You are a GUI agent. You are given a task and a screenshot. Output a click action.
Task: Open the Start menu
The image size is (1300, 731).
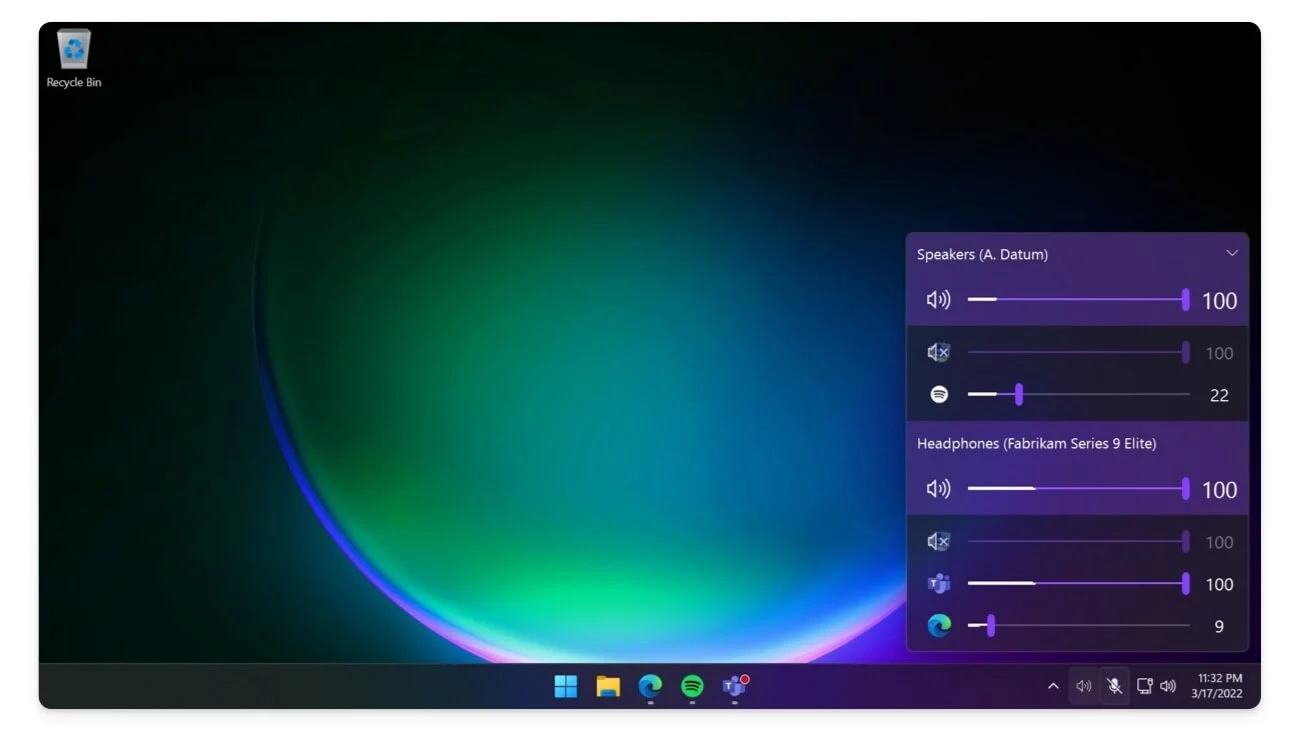566,687
